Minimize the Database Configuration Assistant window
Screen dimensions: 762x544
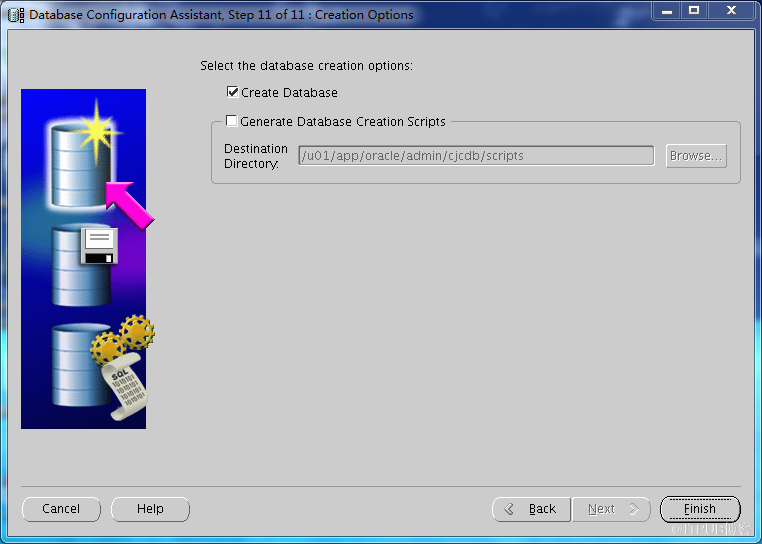(x=667, y=10)
